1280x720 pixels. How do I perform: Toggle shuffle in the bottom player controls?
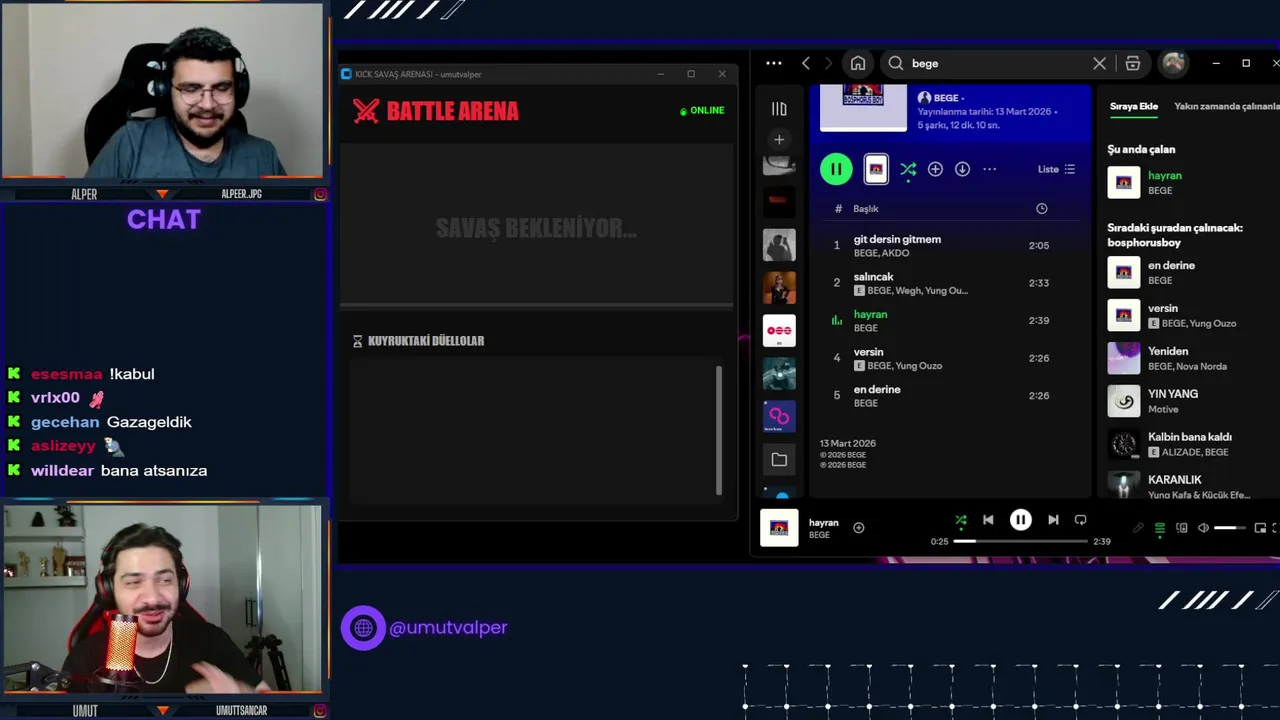pyautogui.click(x=961, y=520)
